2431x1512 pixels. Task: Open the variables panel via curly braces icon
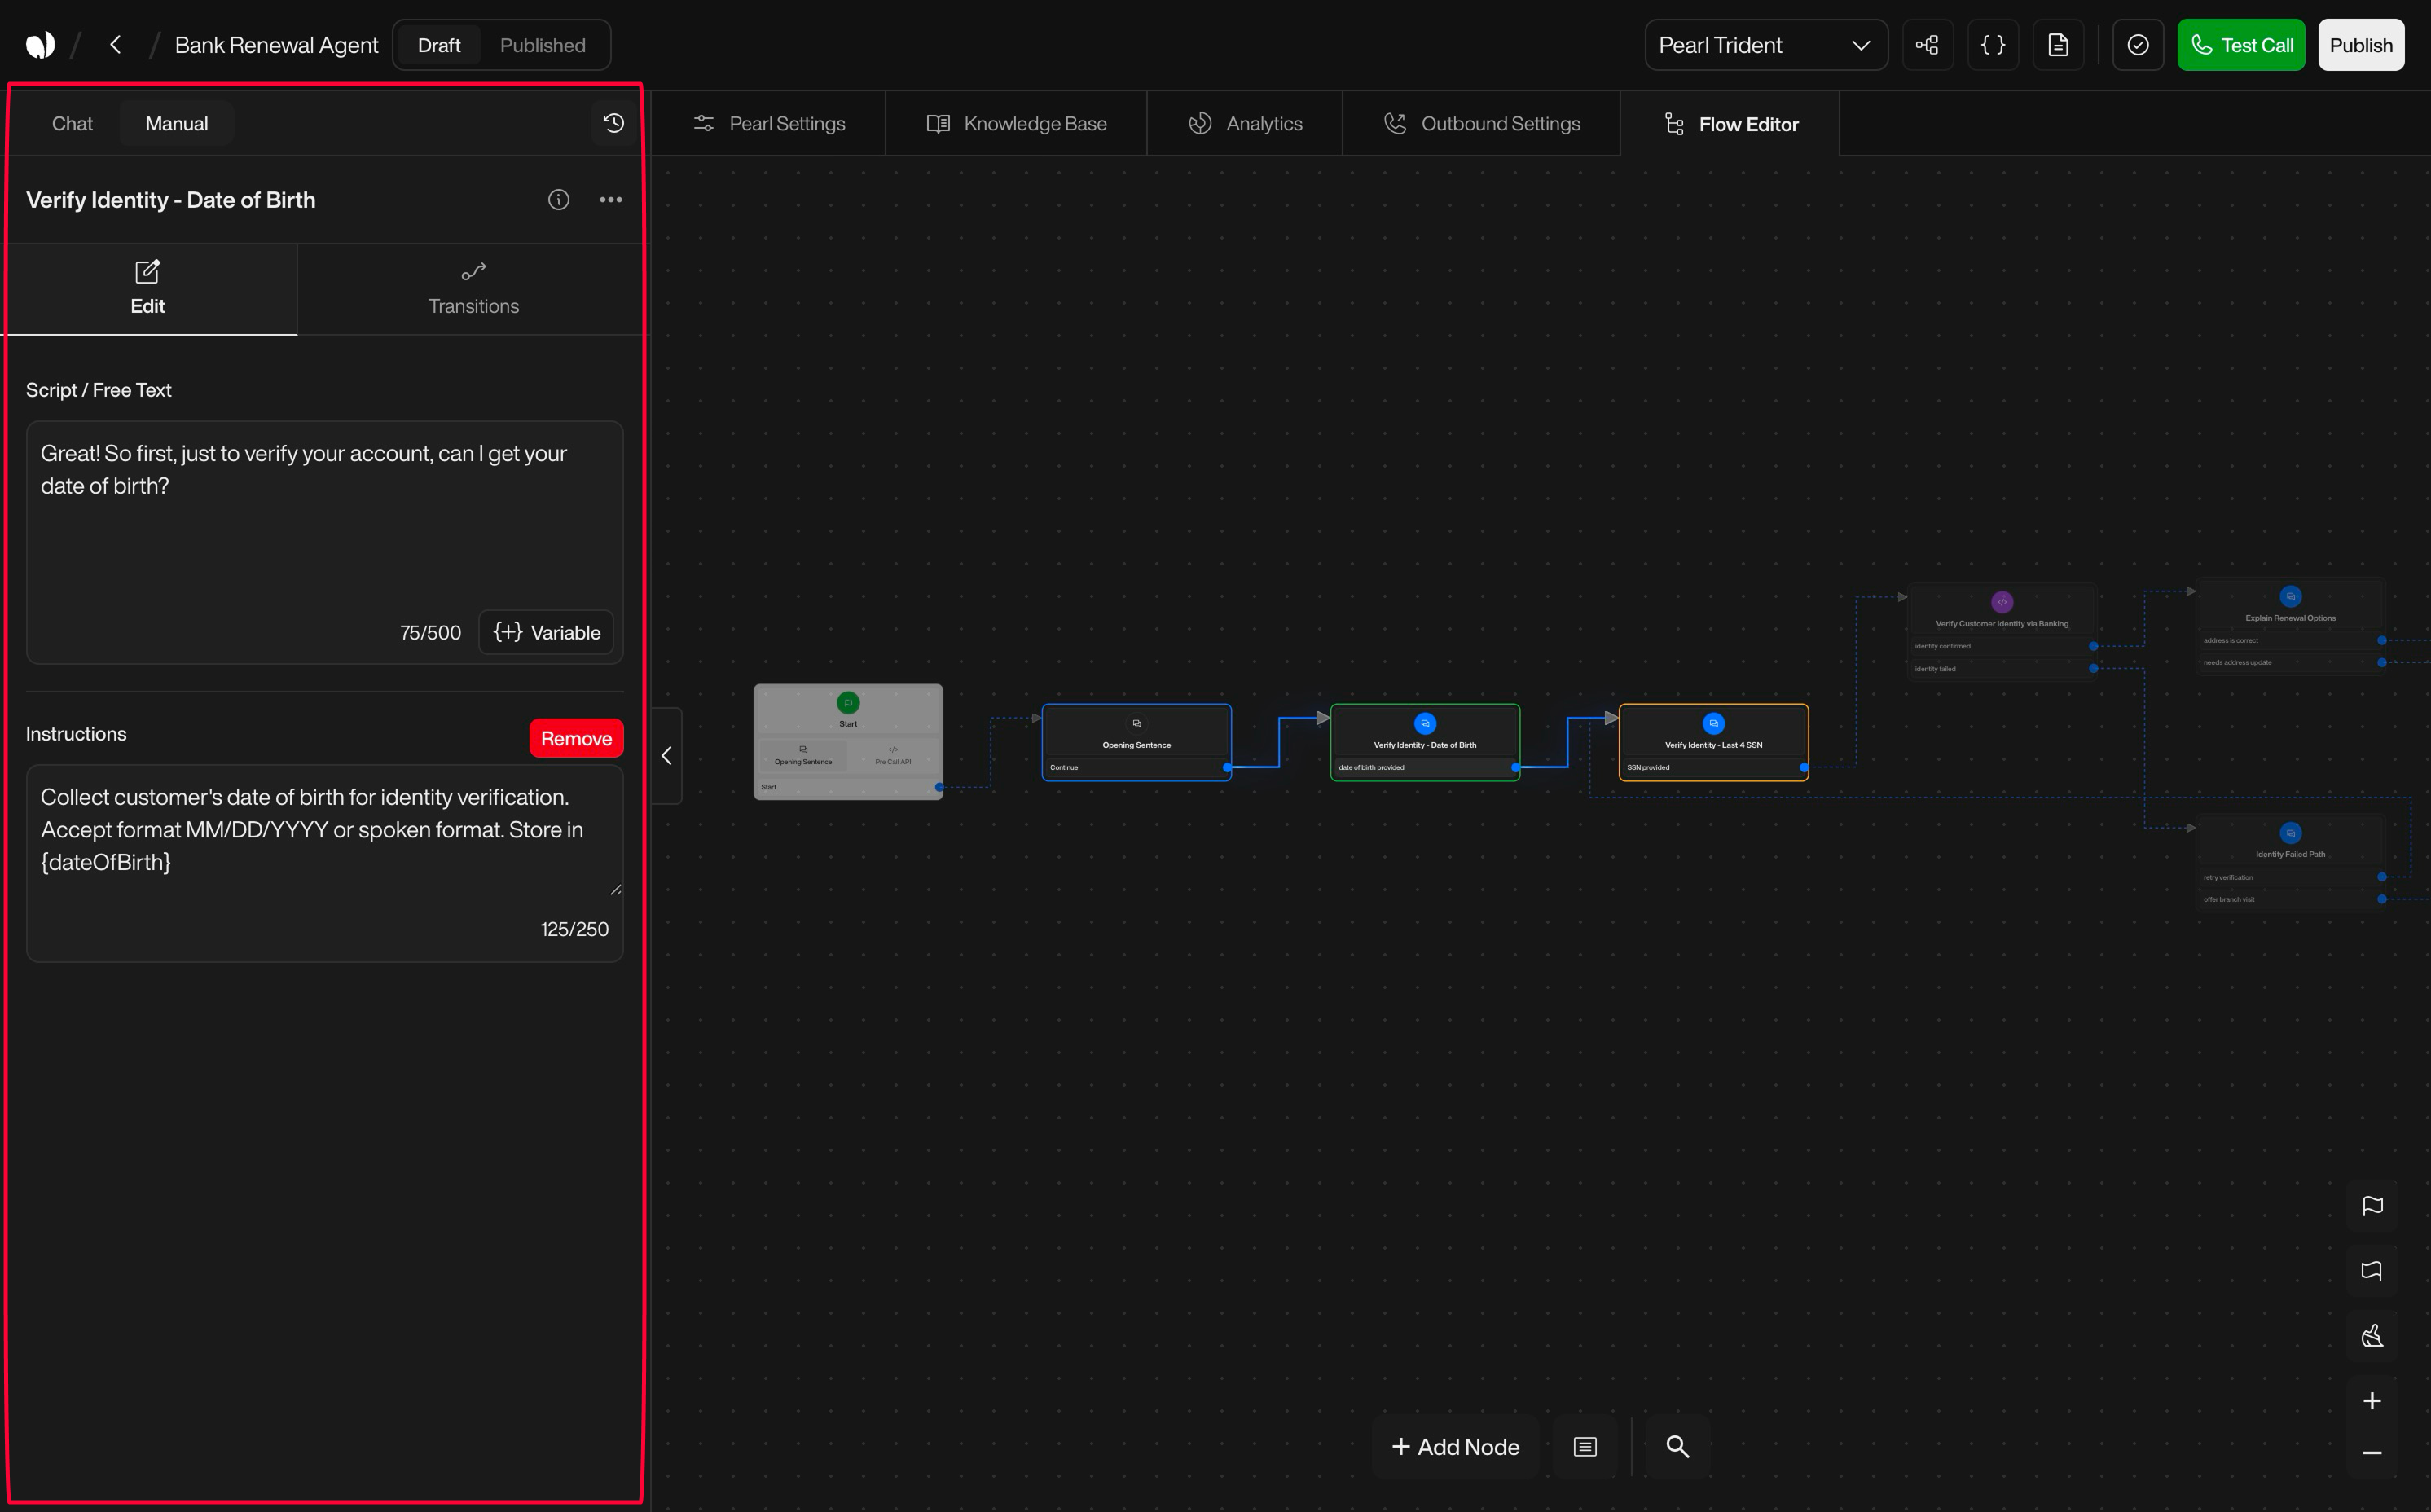coord(1993,44)
